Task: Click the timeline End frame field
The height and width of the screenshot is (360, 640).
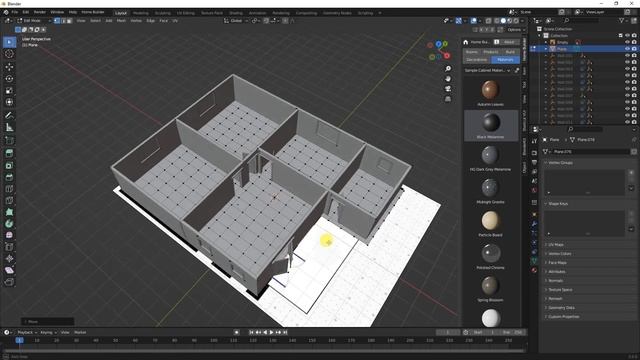Action: [512, 332]
